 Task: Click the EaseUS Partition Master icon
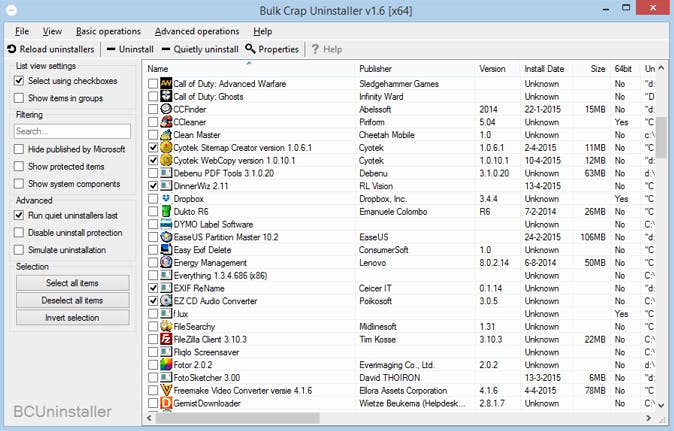pos(166,237)
